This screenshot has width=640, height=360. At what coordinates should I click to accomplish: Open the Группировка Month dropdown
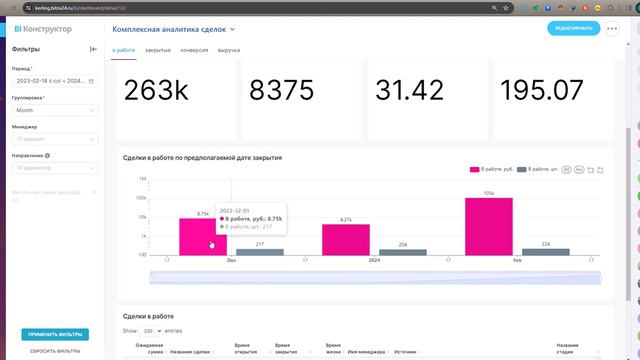click(55, 110)
